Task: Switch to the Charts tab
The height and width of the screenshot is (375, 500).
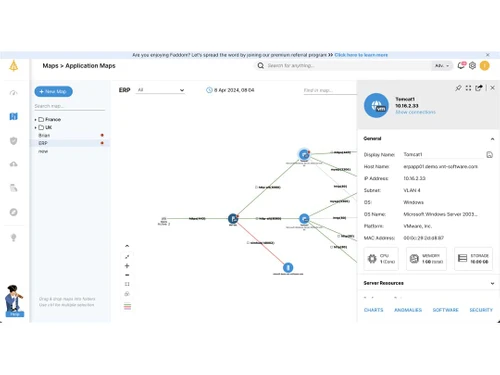Action: click(x=373, y=310)
